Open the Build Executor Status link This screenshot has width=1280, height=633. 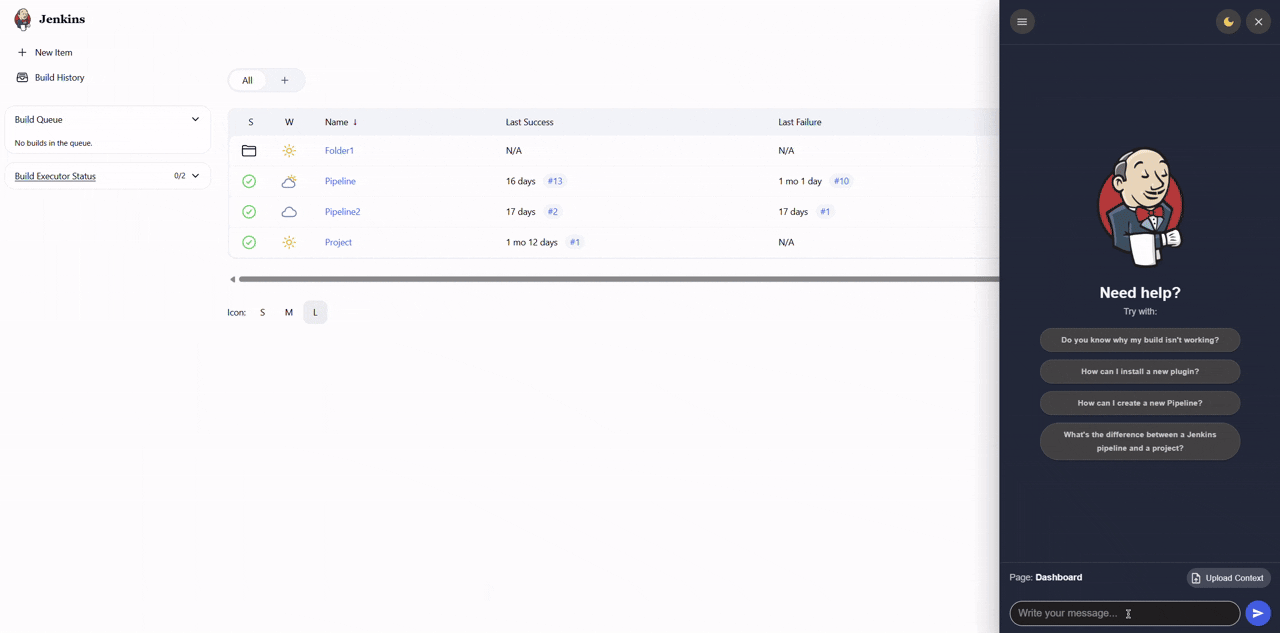tap(55, 176)
